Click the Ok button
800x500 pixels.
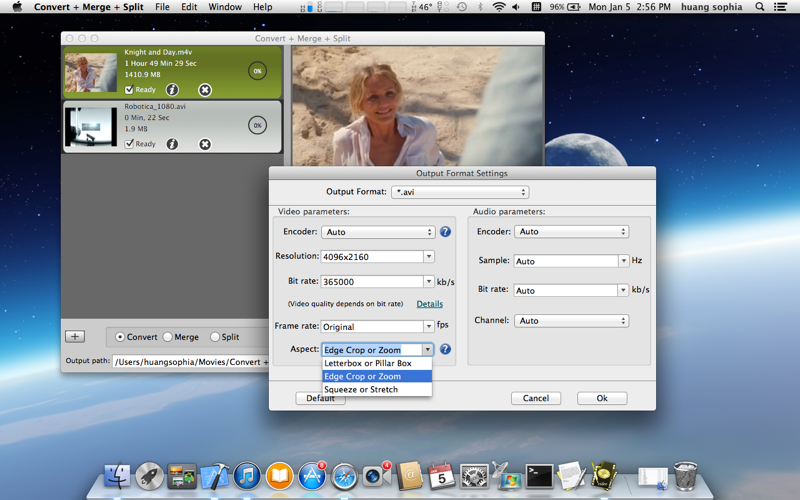(602, 398)
